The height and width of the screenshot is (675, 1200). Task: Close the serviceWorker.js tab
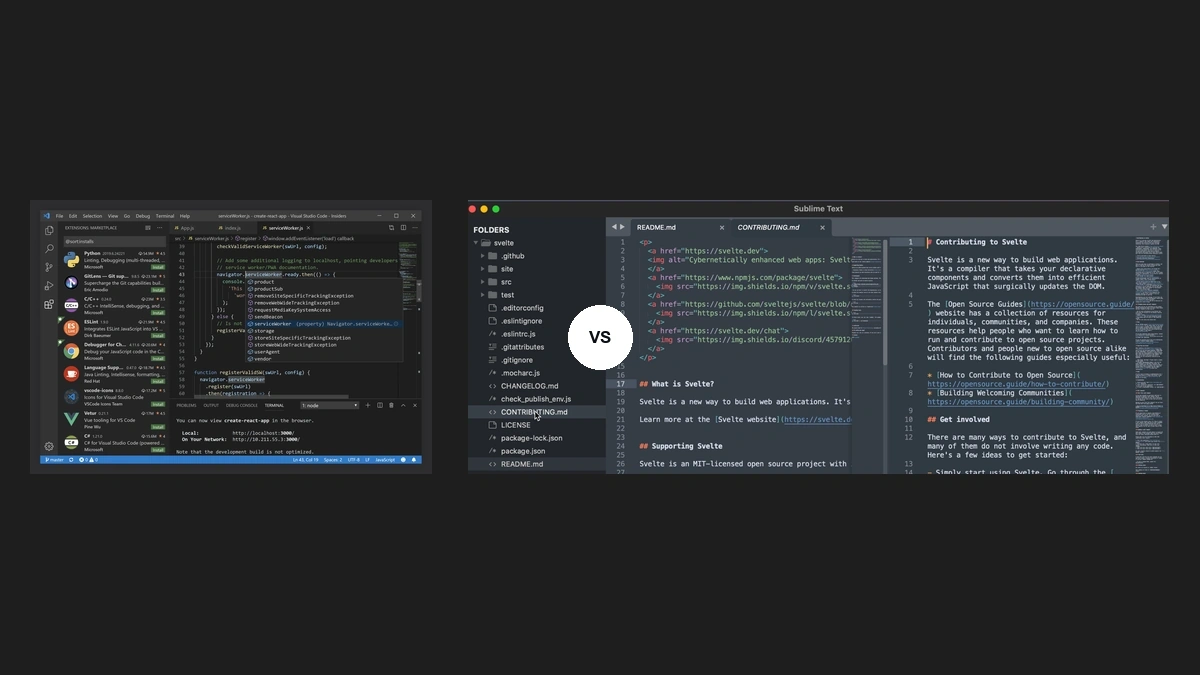point(309,228)
